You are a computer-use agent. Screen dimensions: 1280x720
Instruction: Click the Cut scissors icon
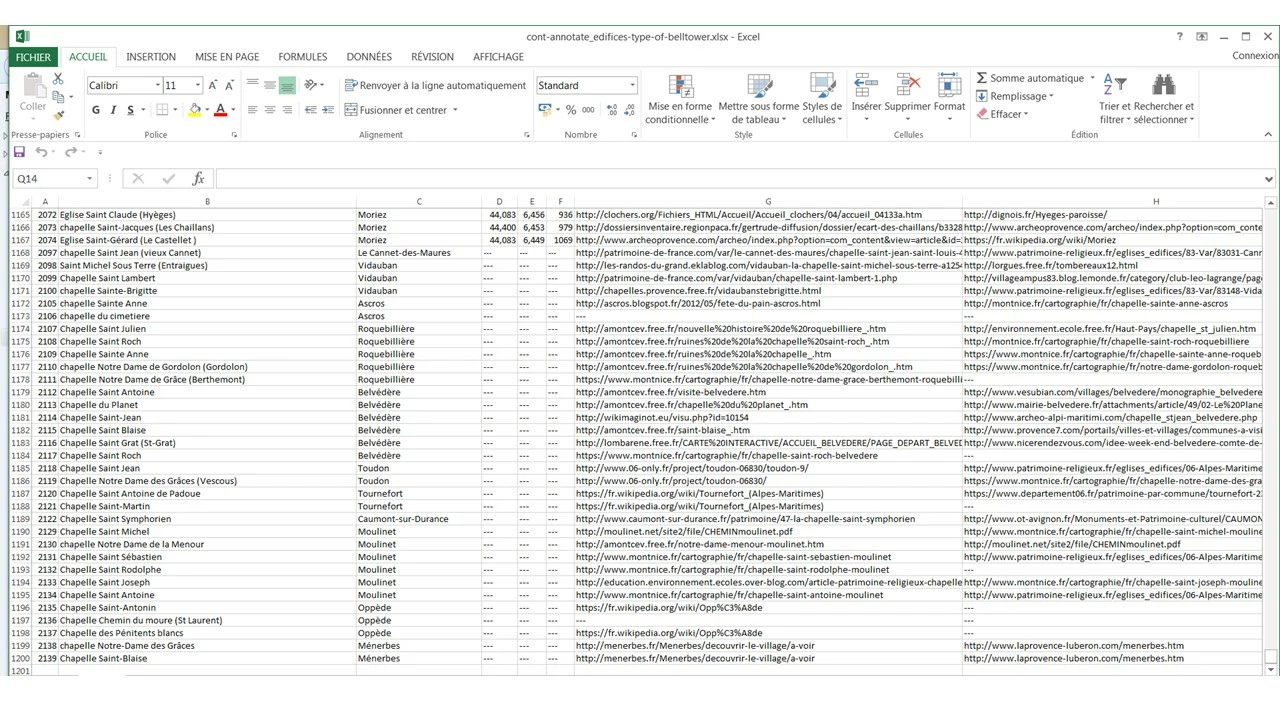58,79
